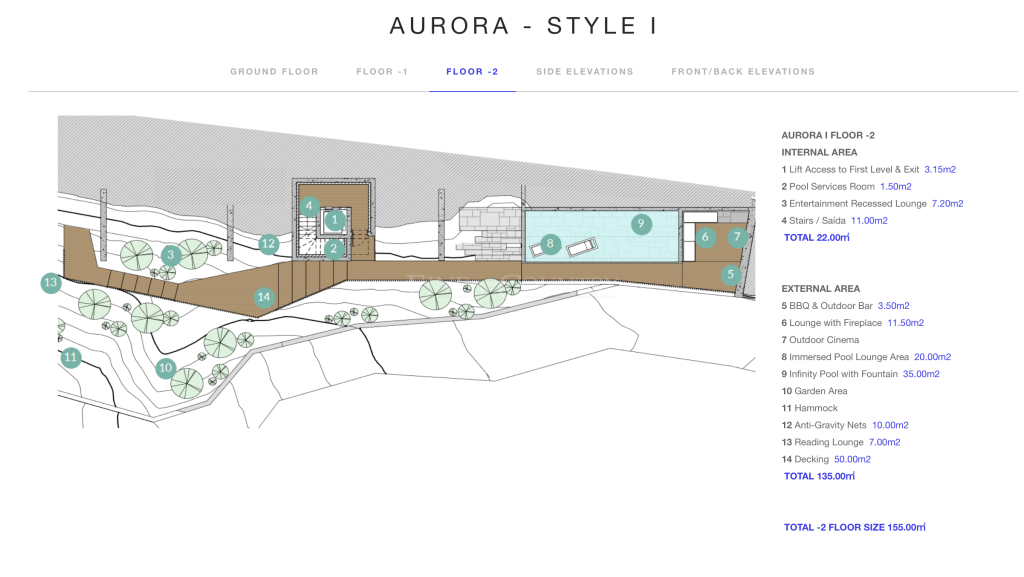Switch to the Ground Floor tab
This screenshot has width=1024, height=577.
pos(274,72)
